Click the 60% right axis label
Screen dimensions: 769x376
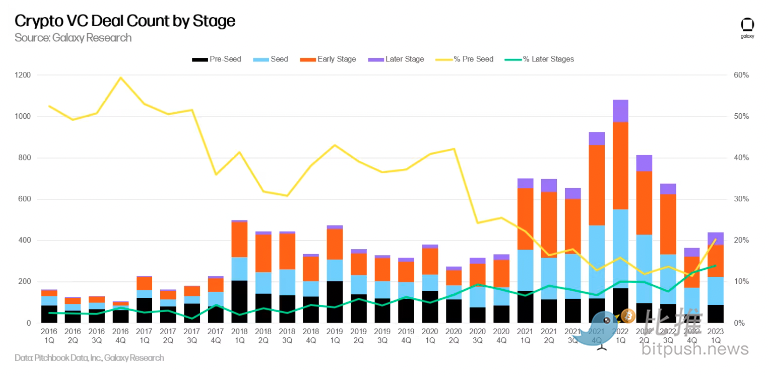click(741, 75)
